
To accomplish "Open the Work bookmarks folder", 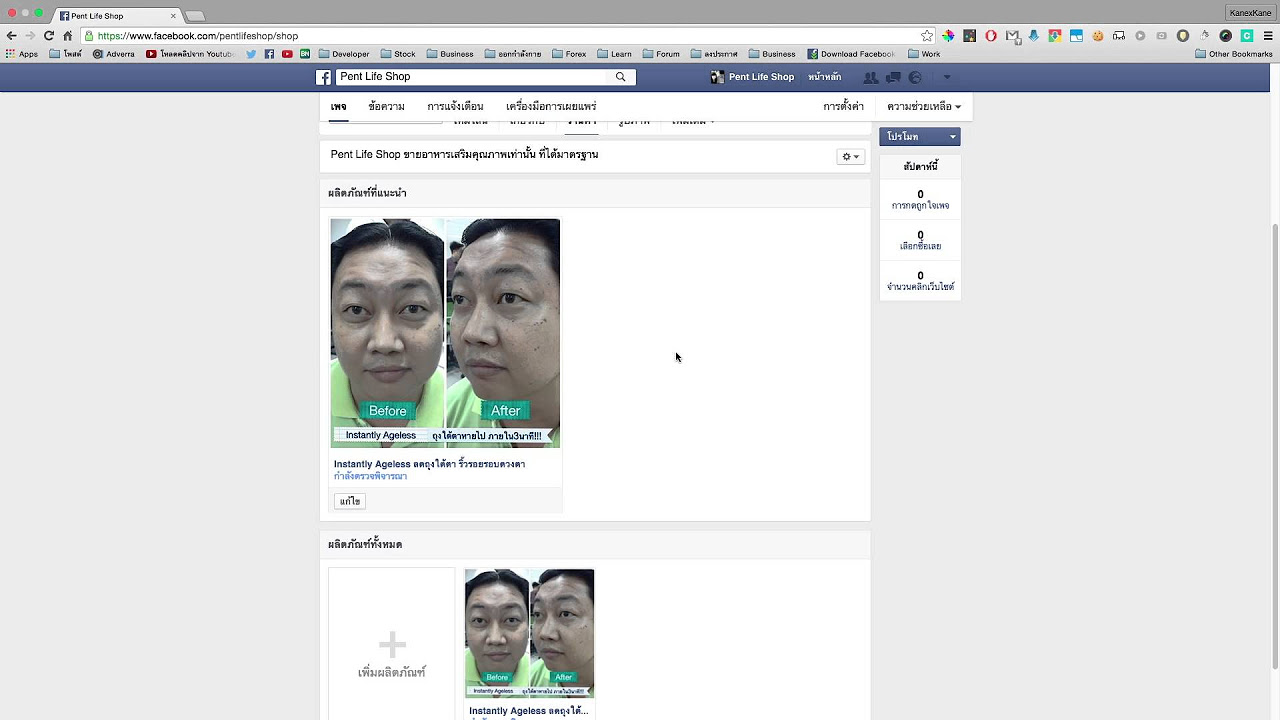I will [923, 54].
